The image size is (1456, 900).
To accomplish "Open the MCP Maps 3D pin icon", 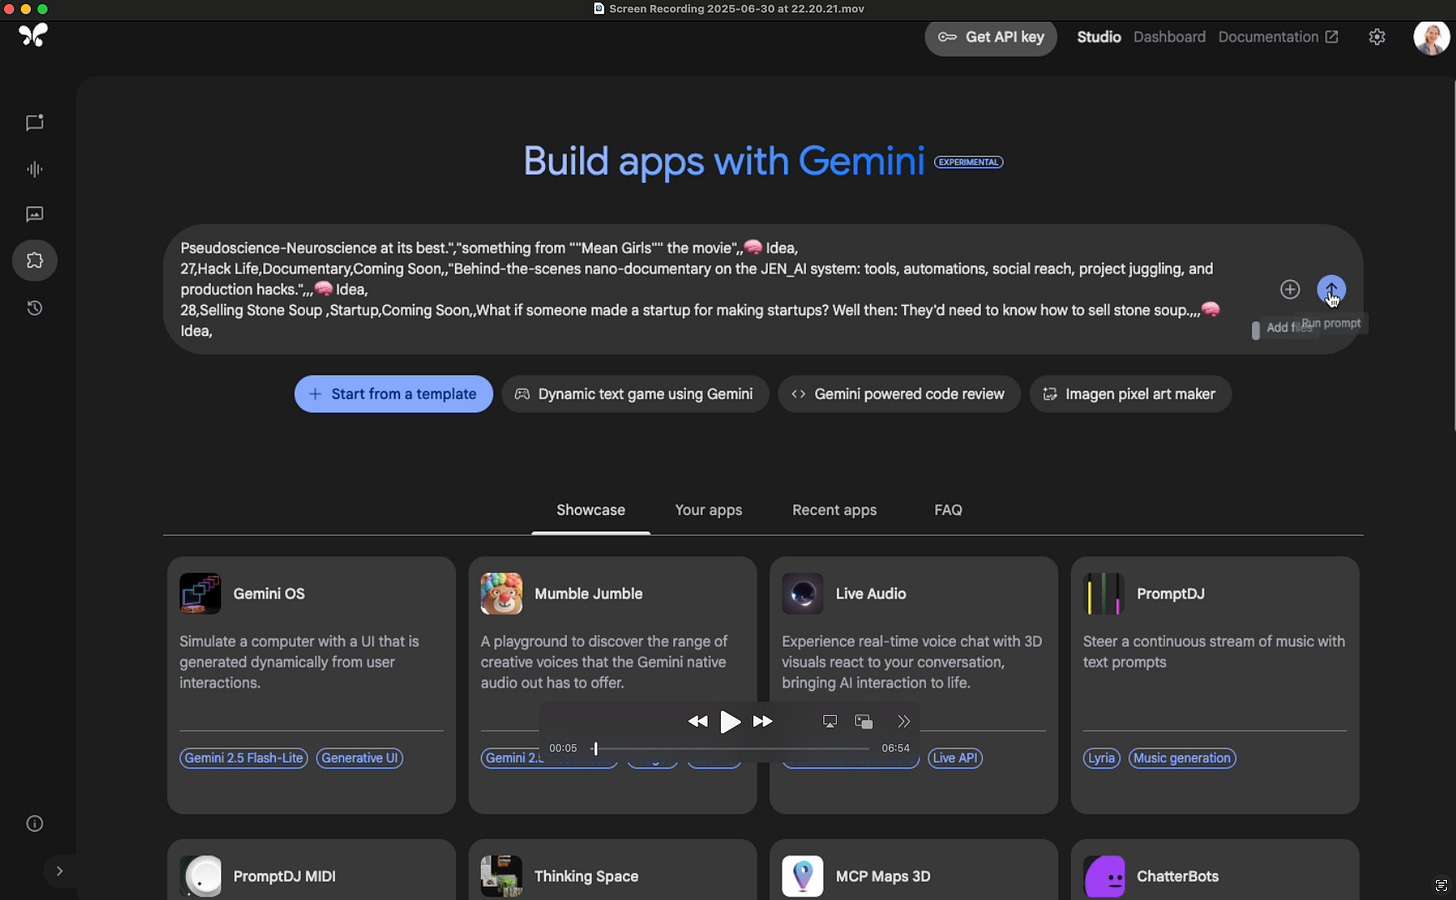I will tap(802, 876).
